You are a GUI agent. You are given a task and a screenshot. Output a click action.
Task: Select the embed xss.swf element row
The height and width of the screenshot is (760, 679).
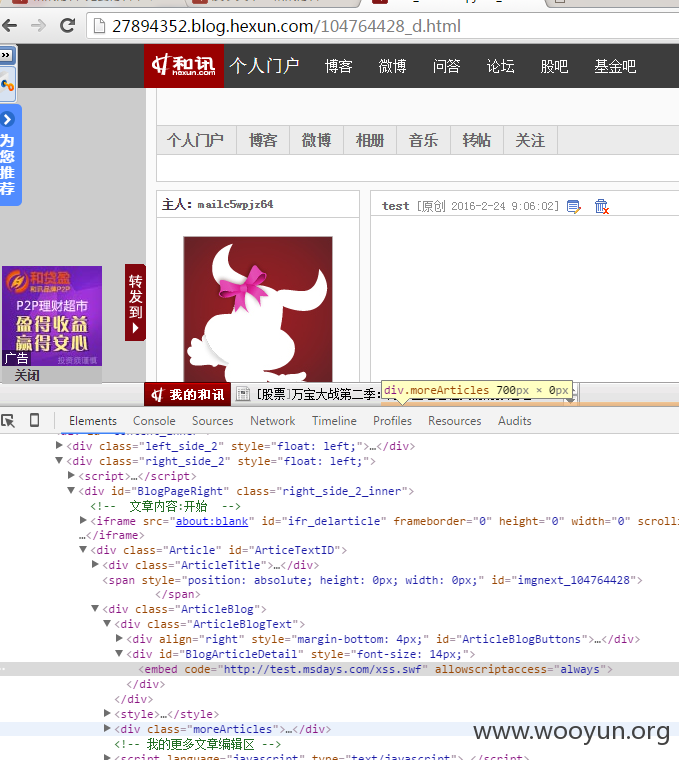tap(339, 669)
